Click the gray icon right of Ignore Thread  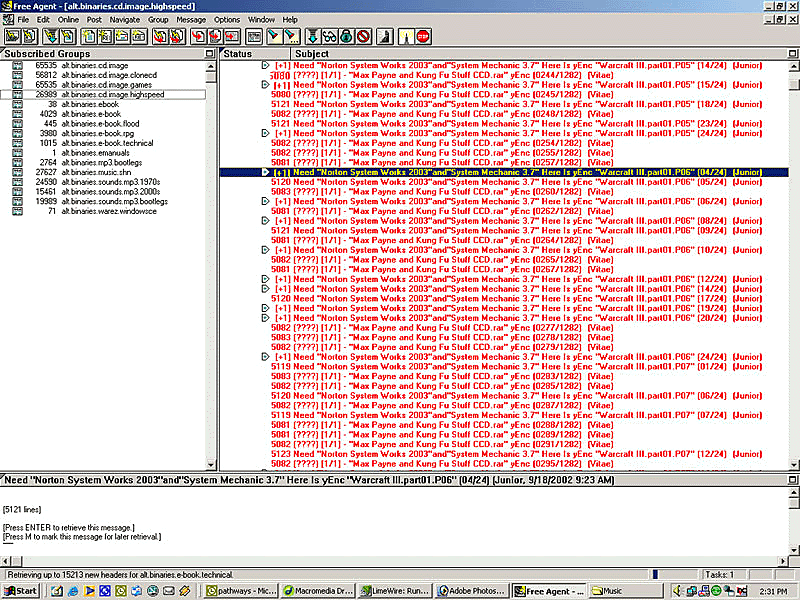(x=385, y=36)
